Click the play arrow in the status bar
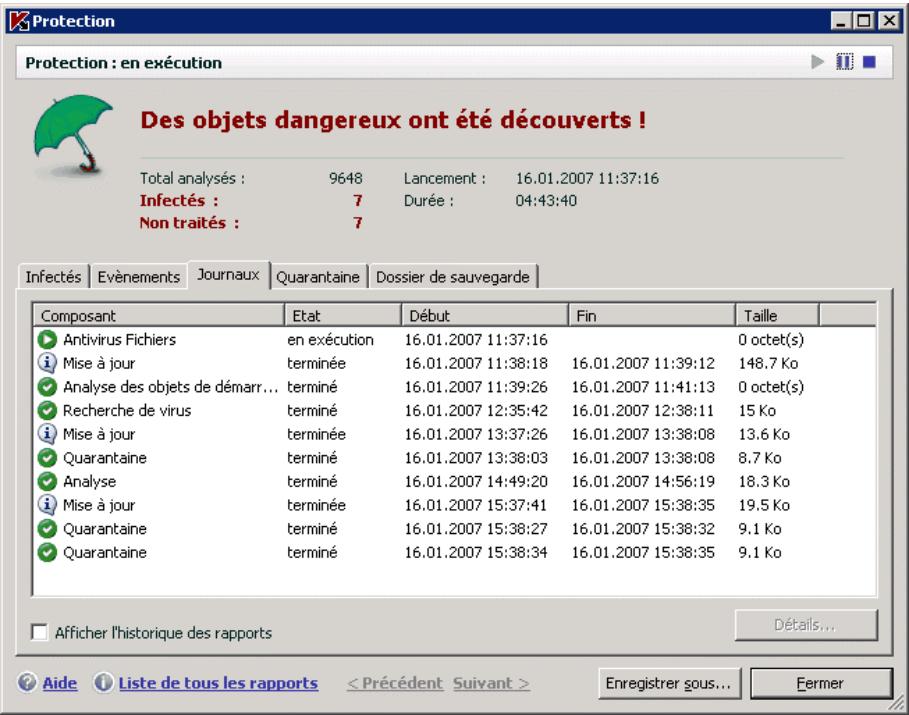Image resolution: width=909 pixels, height=715 pixels. coord(817,60)
